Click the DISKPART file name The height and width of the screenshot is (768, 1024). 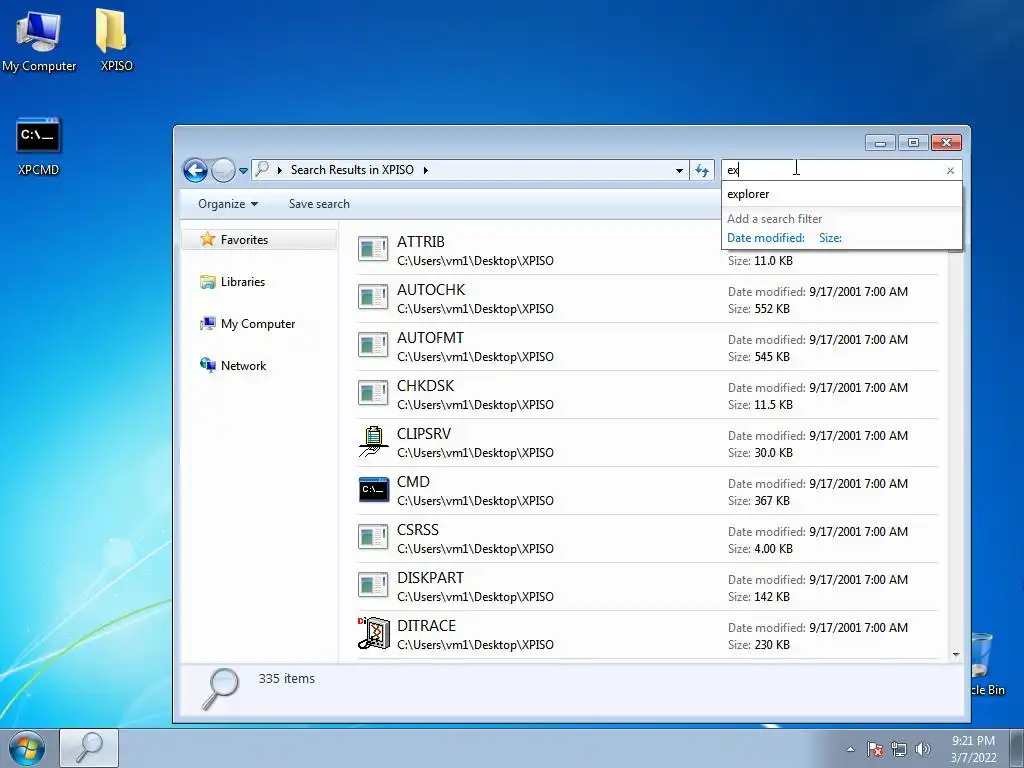tap(430, 578)
